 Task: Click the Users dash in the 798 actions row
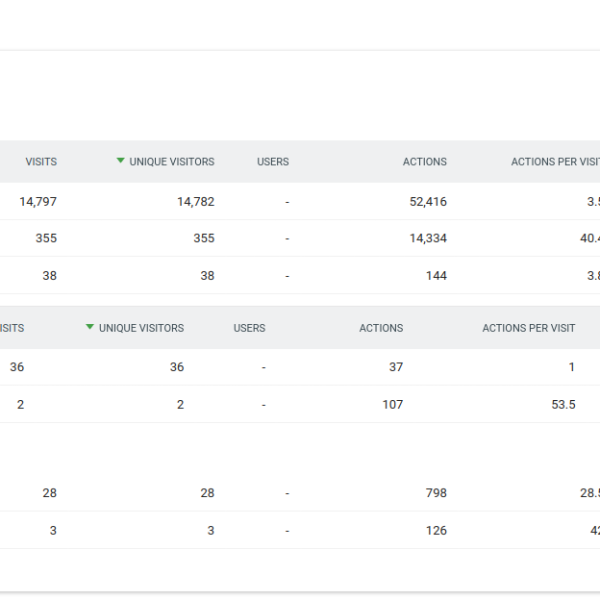click(x=287, y=493)
